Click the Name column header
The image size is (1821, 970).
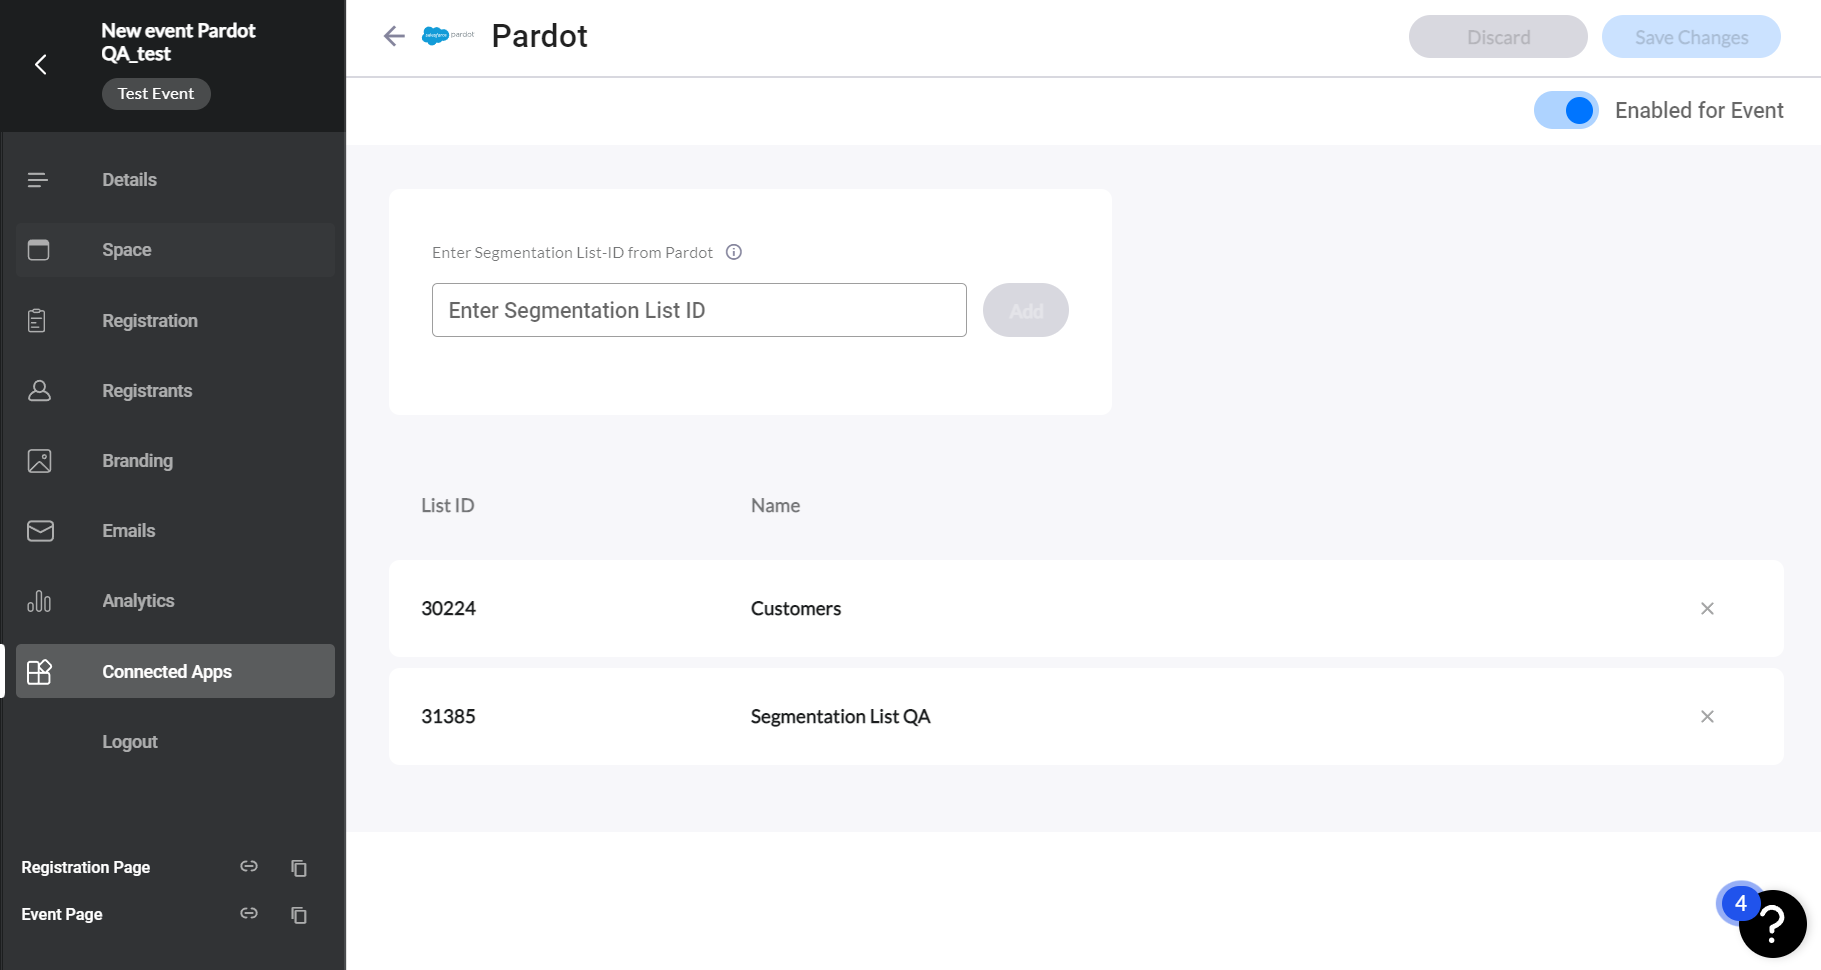tap(776, 506)
